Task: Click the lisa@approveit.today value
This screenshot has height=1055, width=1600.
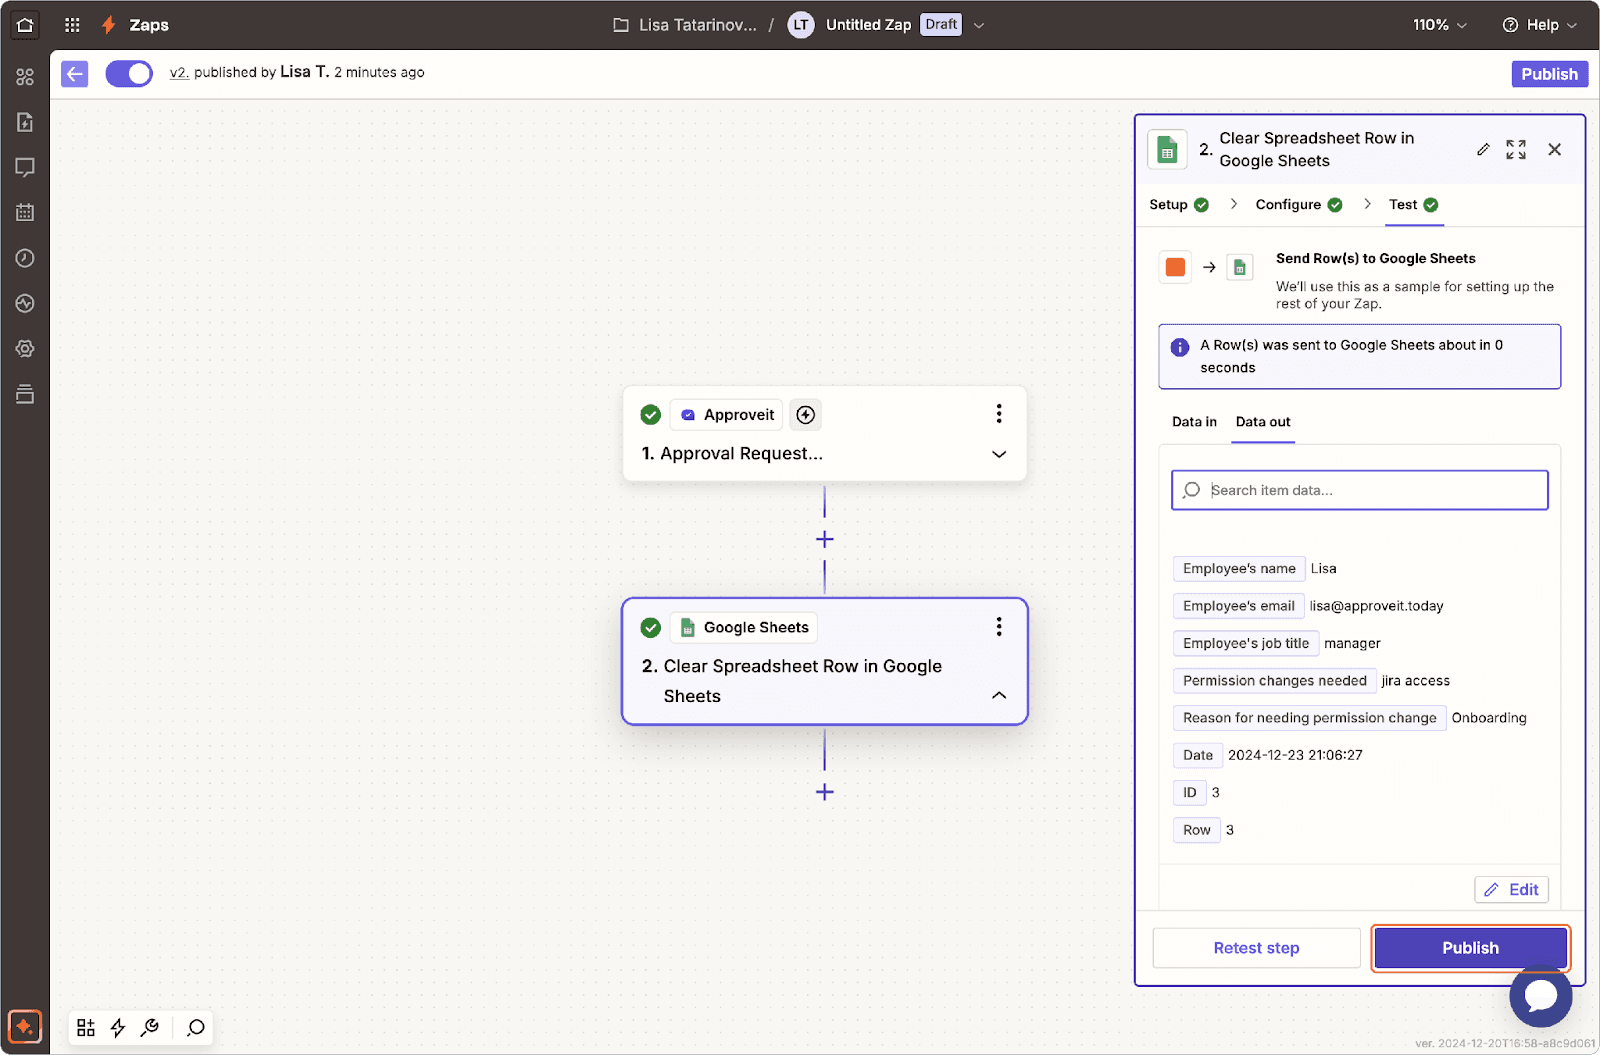Action: point(1376,606)
